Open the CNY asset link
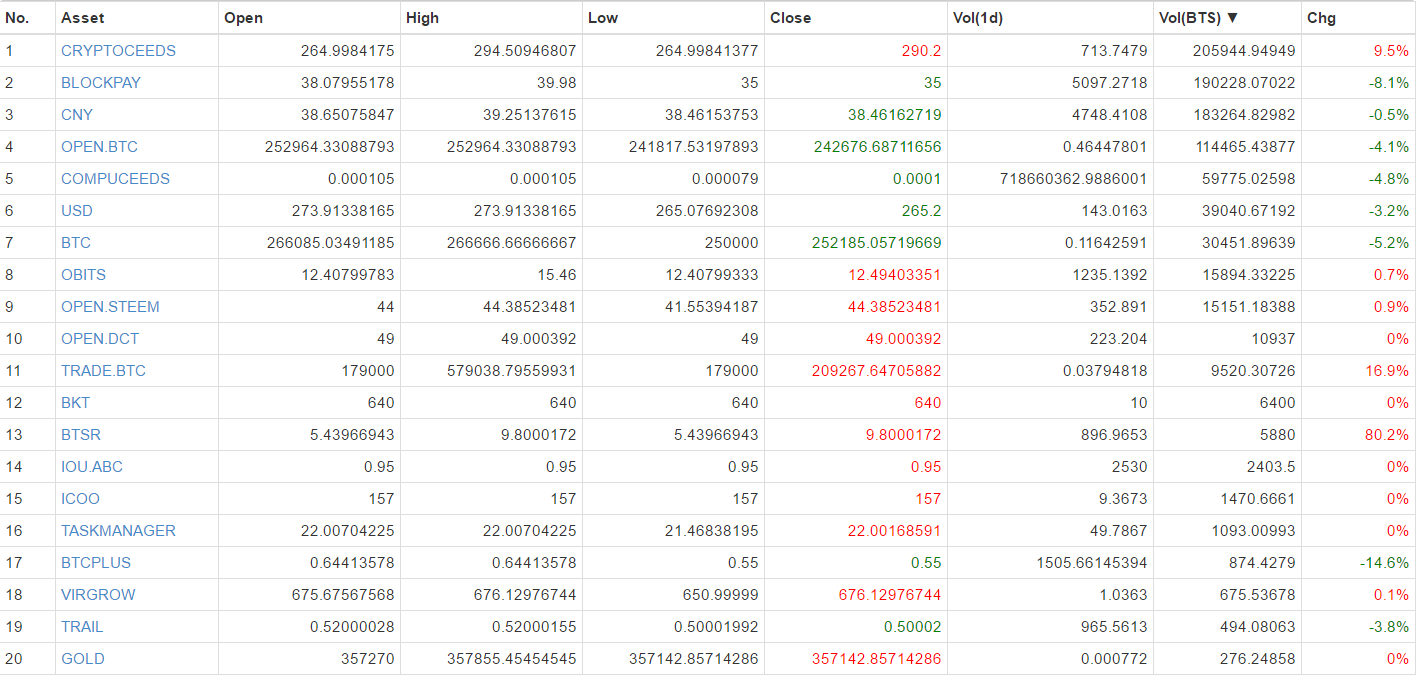Viewport: 1420px width, 680px height. point(77,115)
